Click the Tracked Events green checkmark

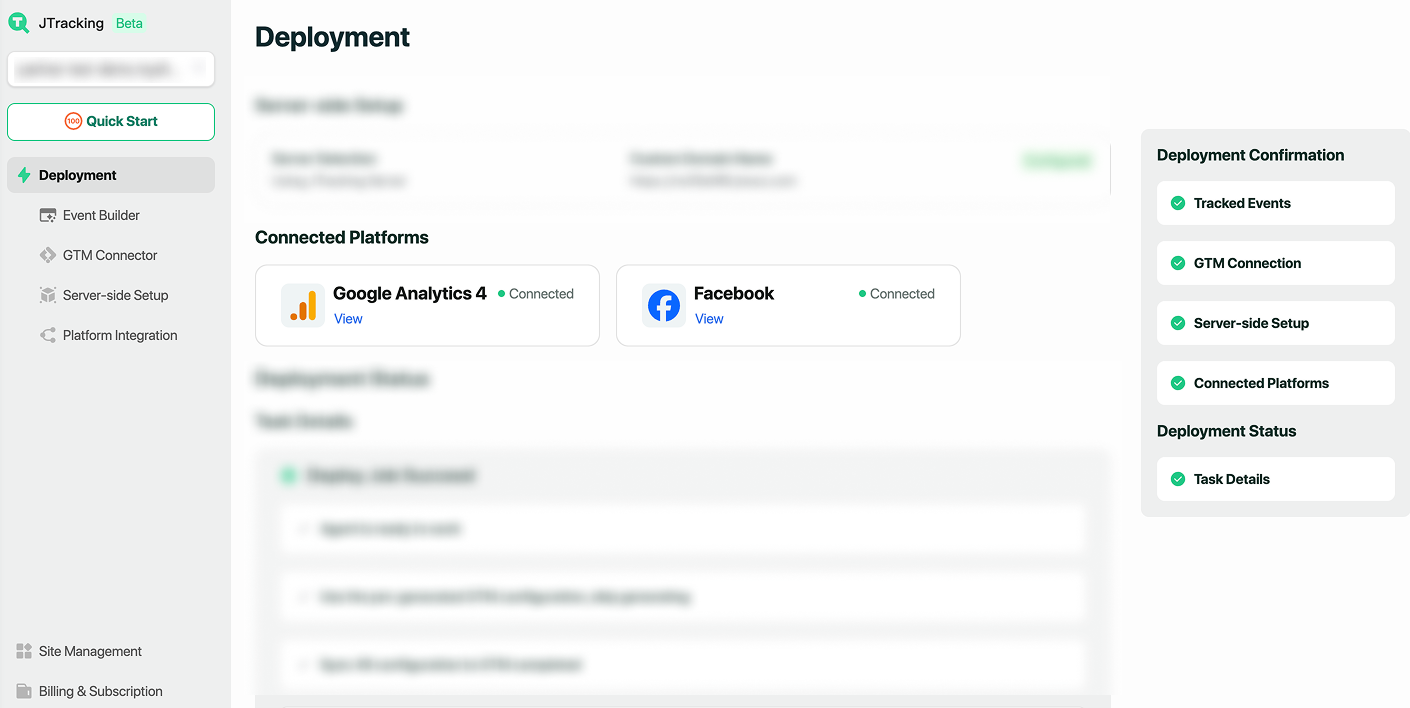(1178, 203)
